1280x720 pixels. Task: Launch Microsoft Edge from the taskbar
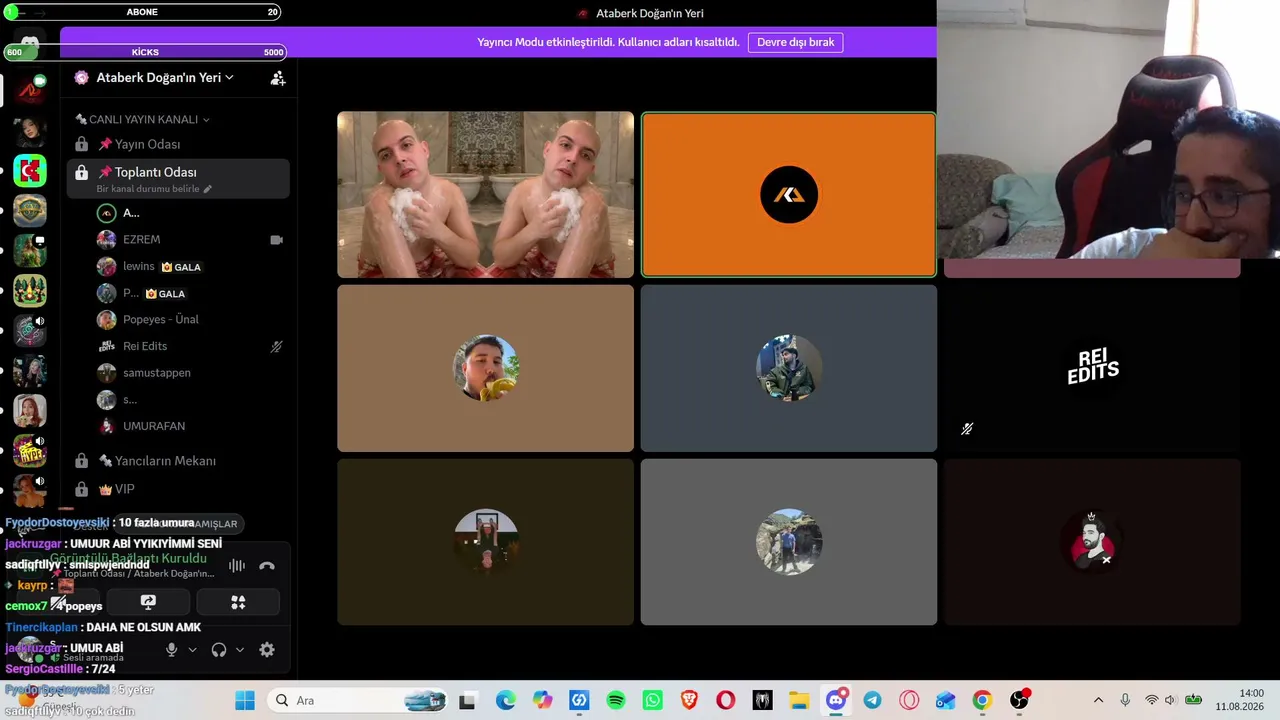coord(506,701)
